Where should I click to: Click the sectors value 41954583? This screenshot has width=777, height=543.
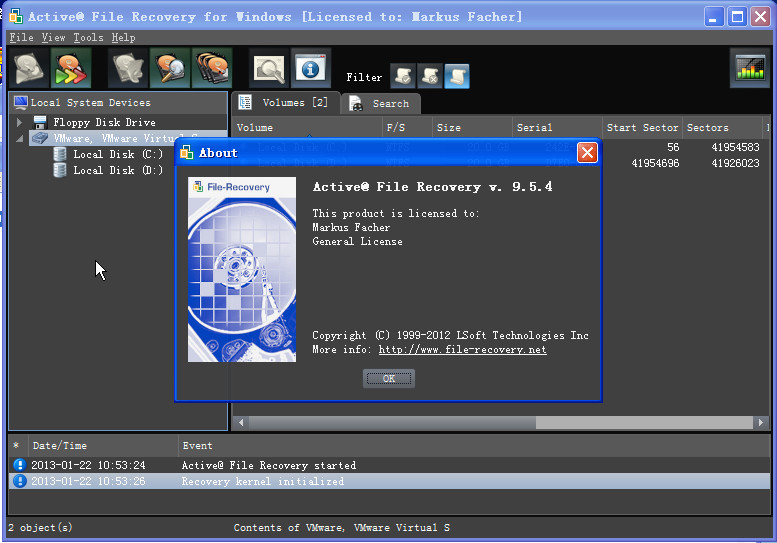[x=735, y=147]
